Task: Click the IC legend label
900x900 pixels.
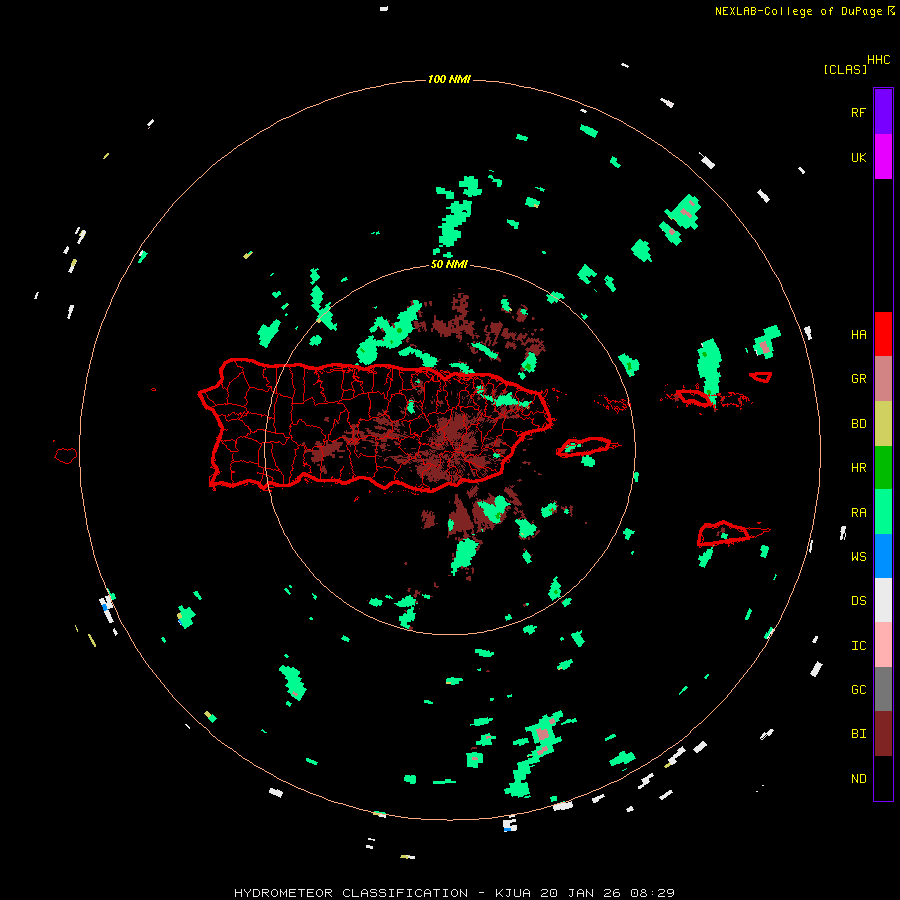Action: pyautogui.click(x=858, y=646)
